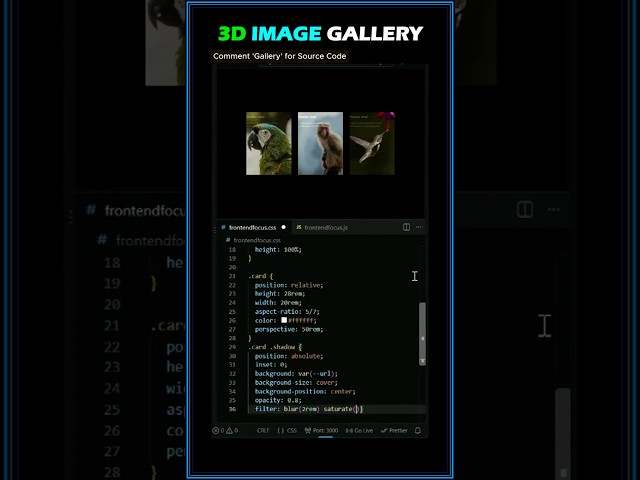Viewport: 640px width, 480px height.
Task: Select the monkey image card
Action: click(x=320, y=143)
